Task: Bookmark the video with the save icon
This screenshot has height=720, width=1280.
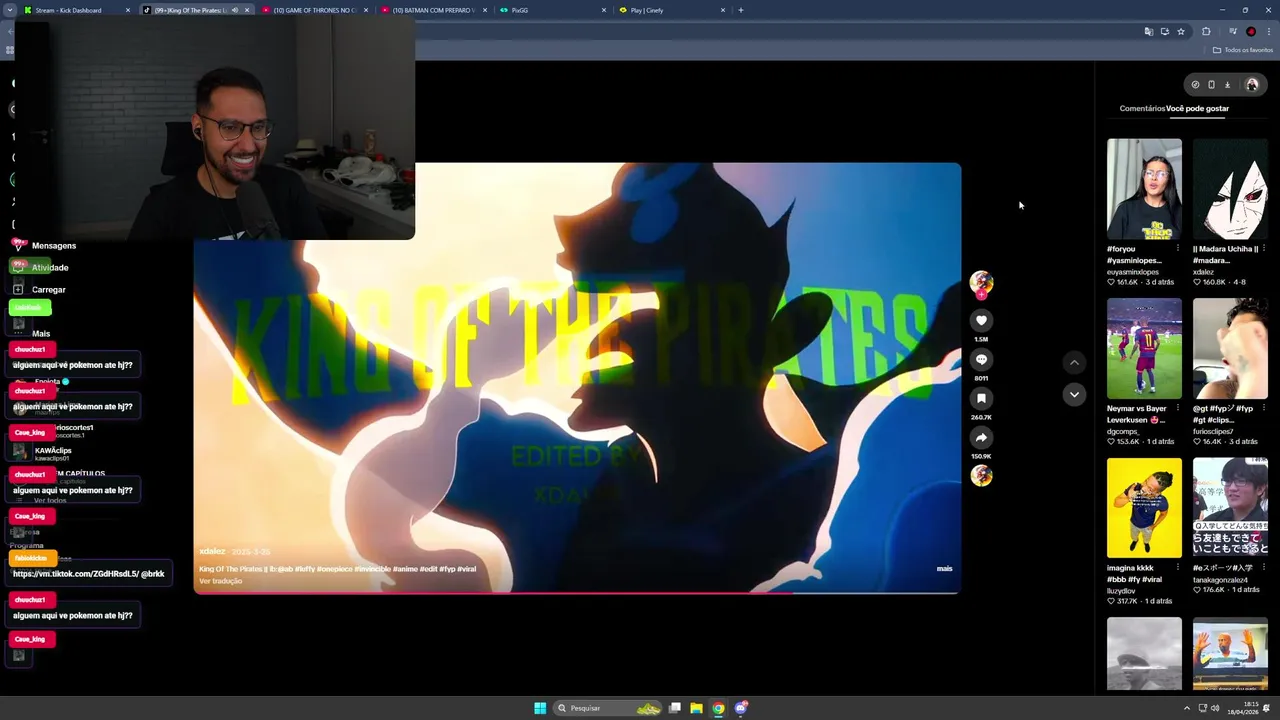Action: click(x=981, y=398)
